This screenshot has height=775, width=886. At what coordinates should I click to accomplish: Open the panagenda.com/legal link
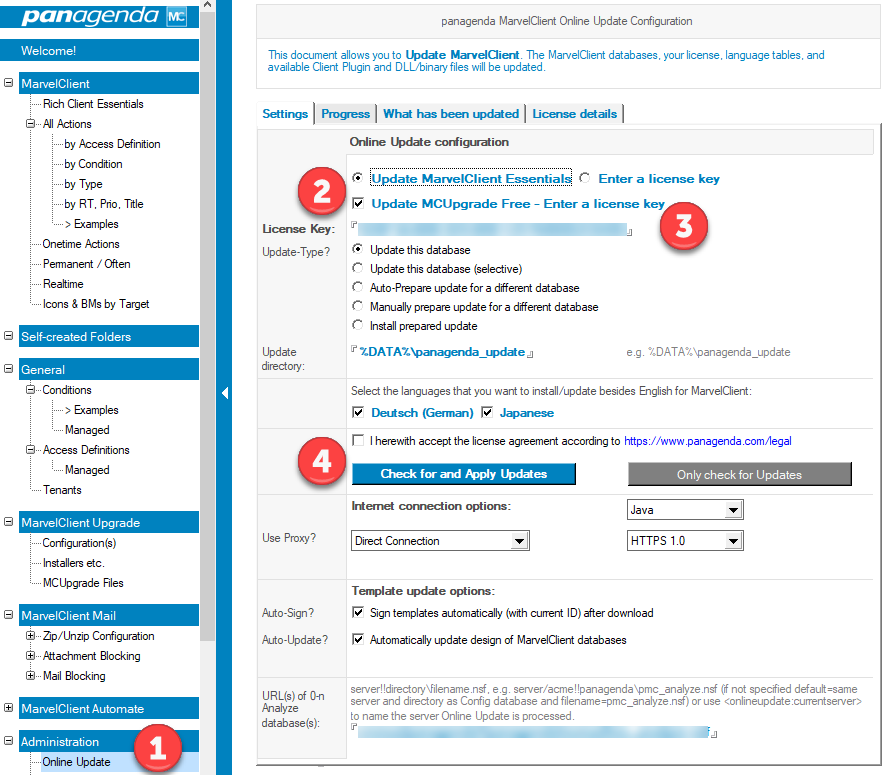(x=707, y=441)
